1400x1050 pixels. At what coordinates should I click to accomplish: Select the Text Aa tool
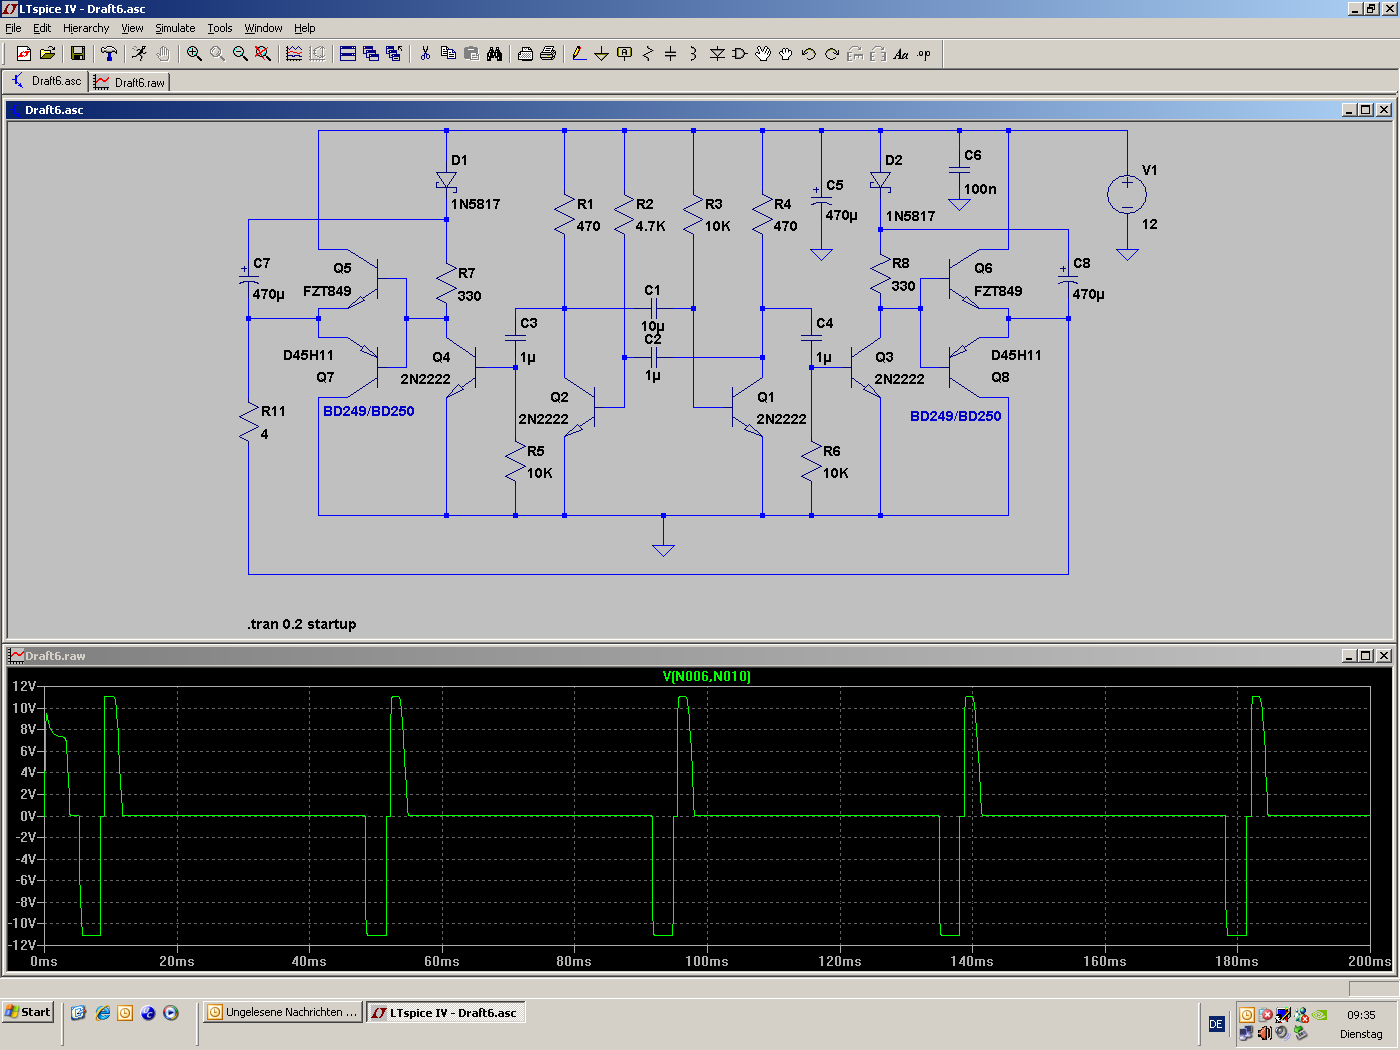coord(901,54)
